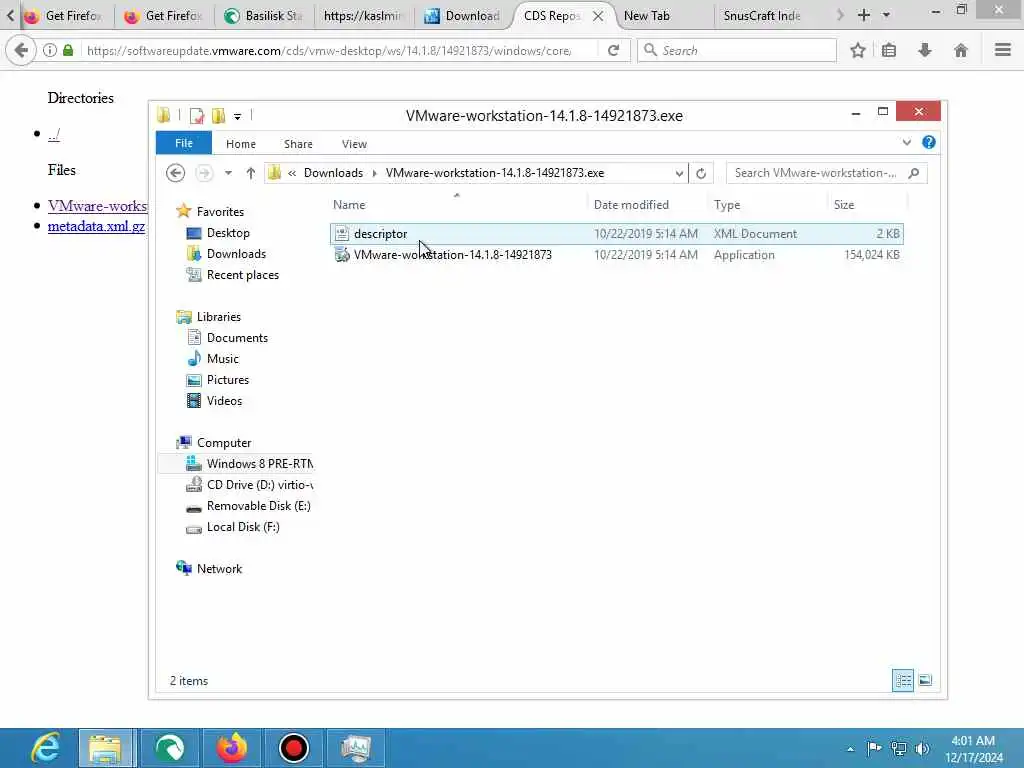The width and height of the screenshot is (1024, 768).
Task: List all Firefox tabs dropdown
Action: point(886,15)
